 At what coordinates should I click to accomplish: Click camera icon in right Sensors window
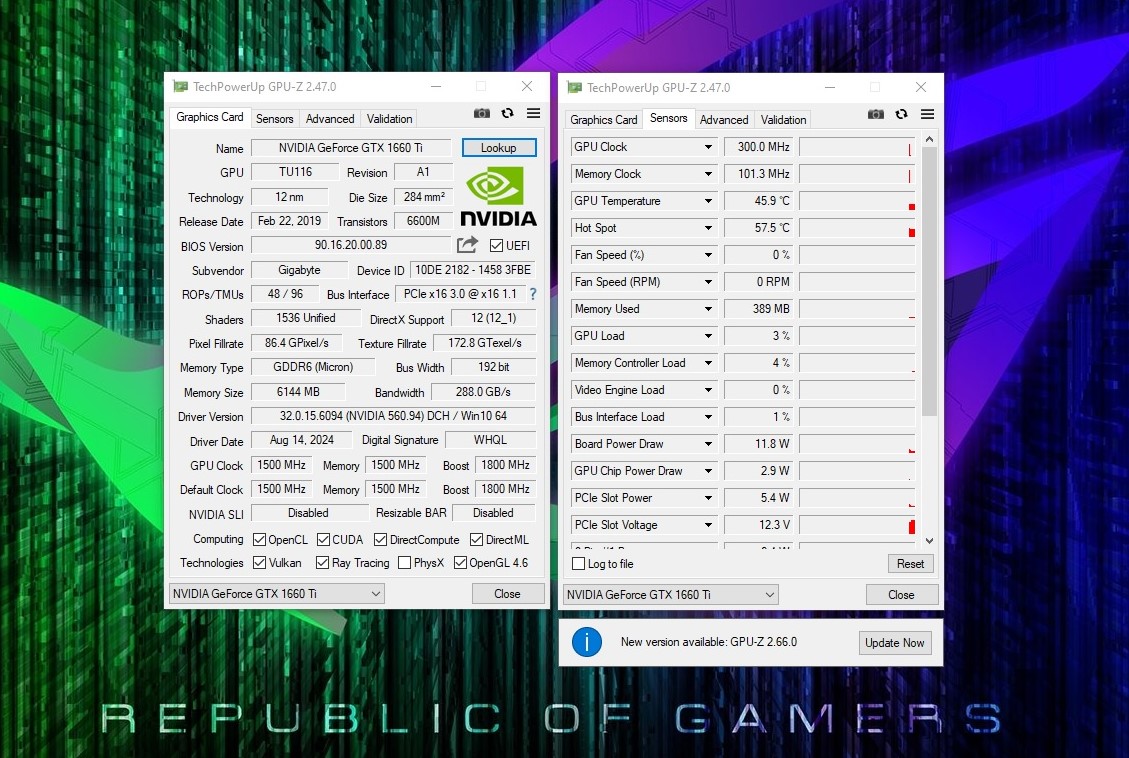[x=876, y=114]
